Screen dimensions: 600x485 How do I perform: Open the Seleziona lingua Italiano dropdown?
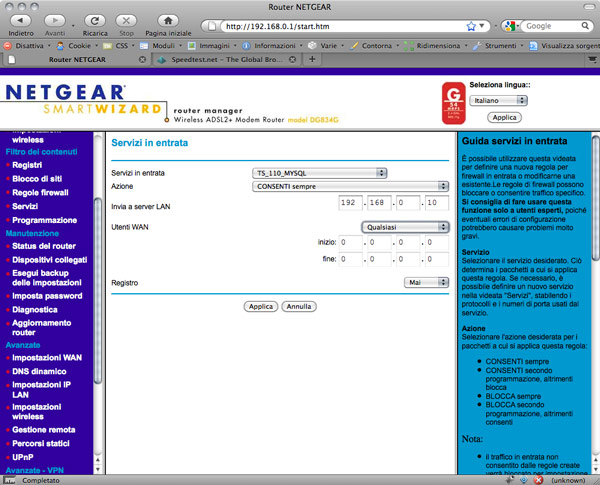(x=498, y=100)
